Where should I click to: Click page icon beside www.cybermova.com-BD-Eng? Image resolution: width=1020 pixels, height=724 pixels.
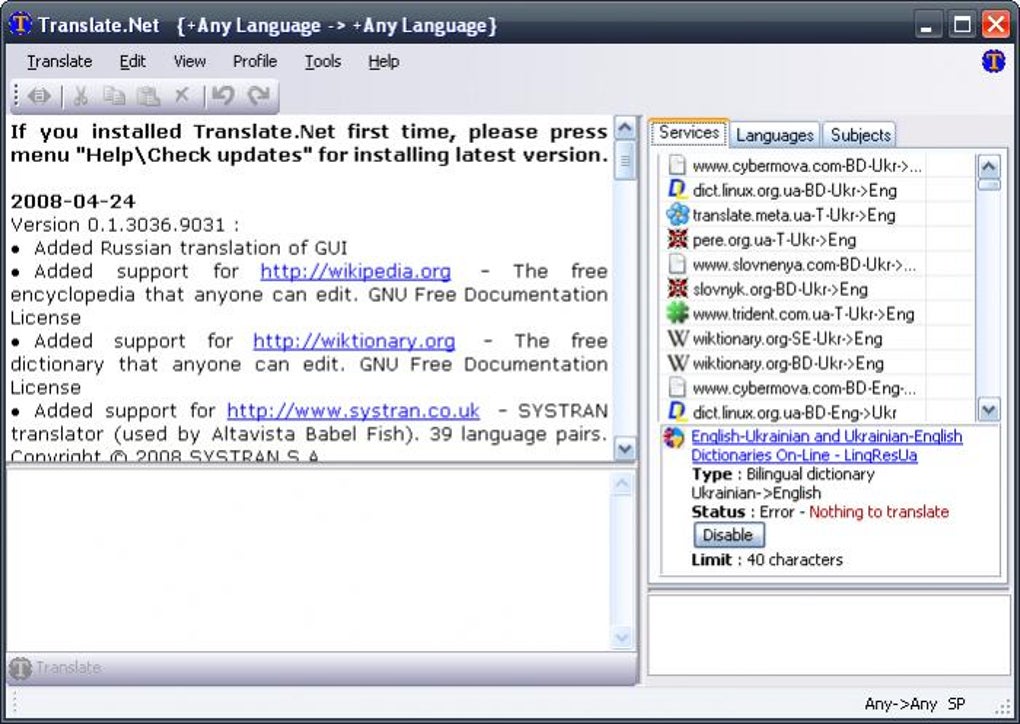click(x=677, y=388)
